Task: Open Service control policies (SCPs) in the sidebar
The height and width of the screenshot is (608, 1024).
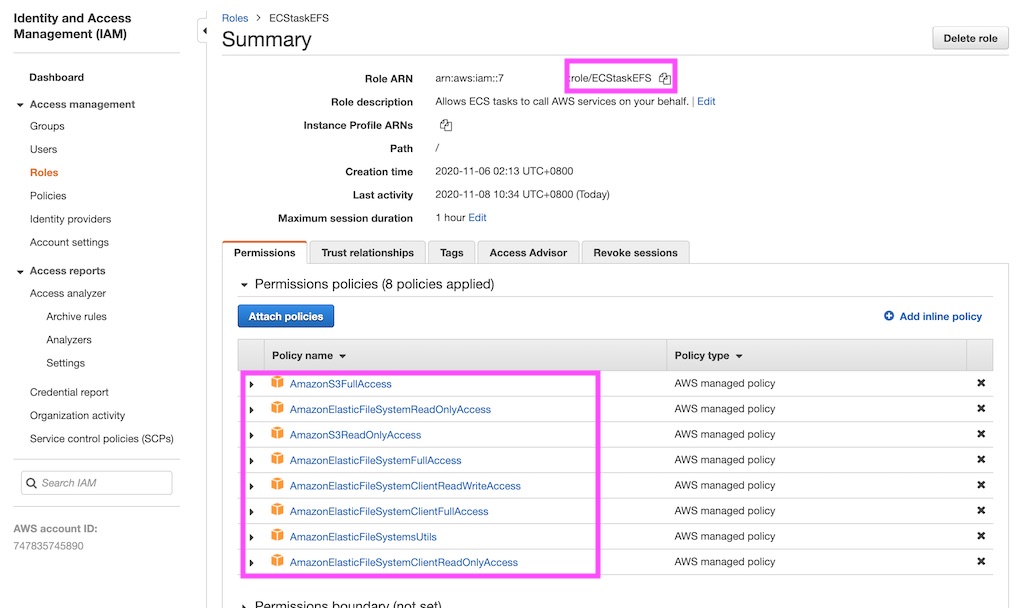Action: coord(101,439)
